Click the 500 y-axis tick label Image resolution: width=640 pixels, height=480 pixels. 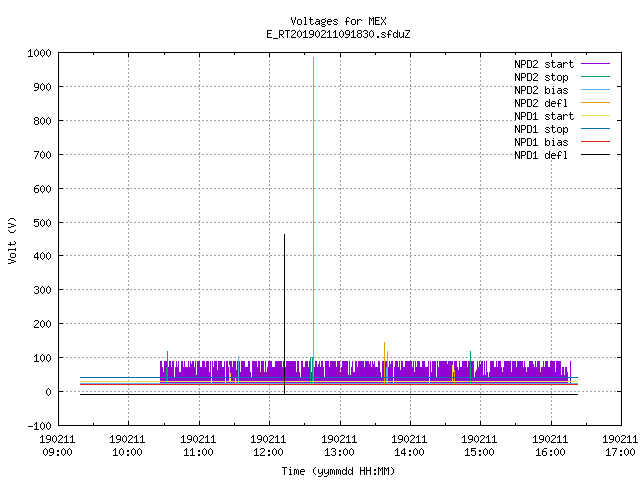42,222
